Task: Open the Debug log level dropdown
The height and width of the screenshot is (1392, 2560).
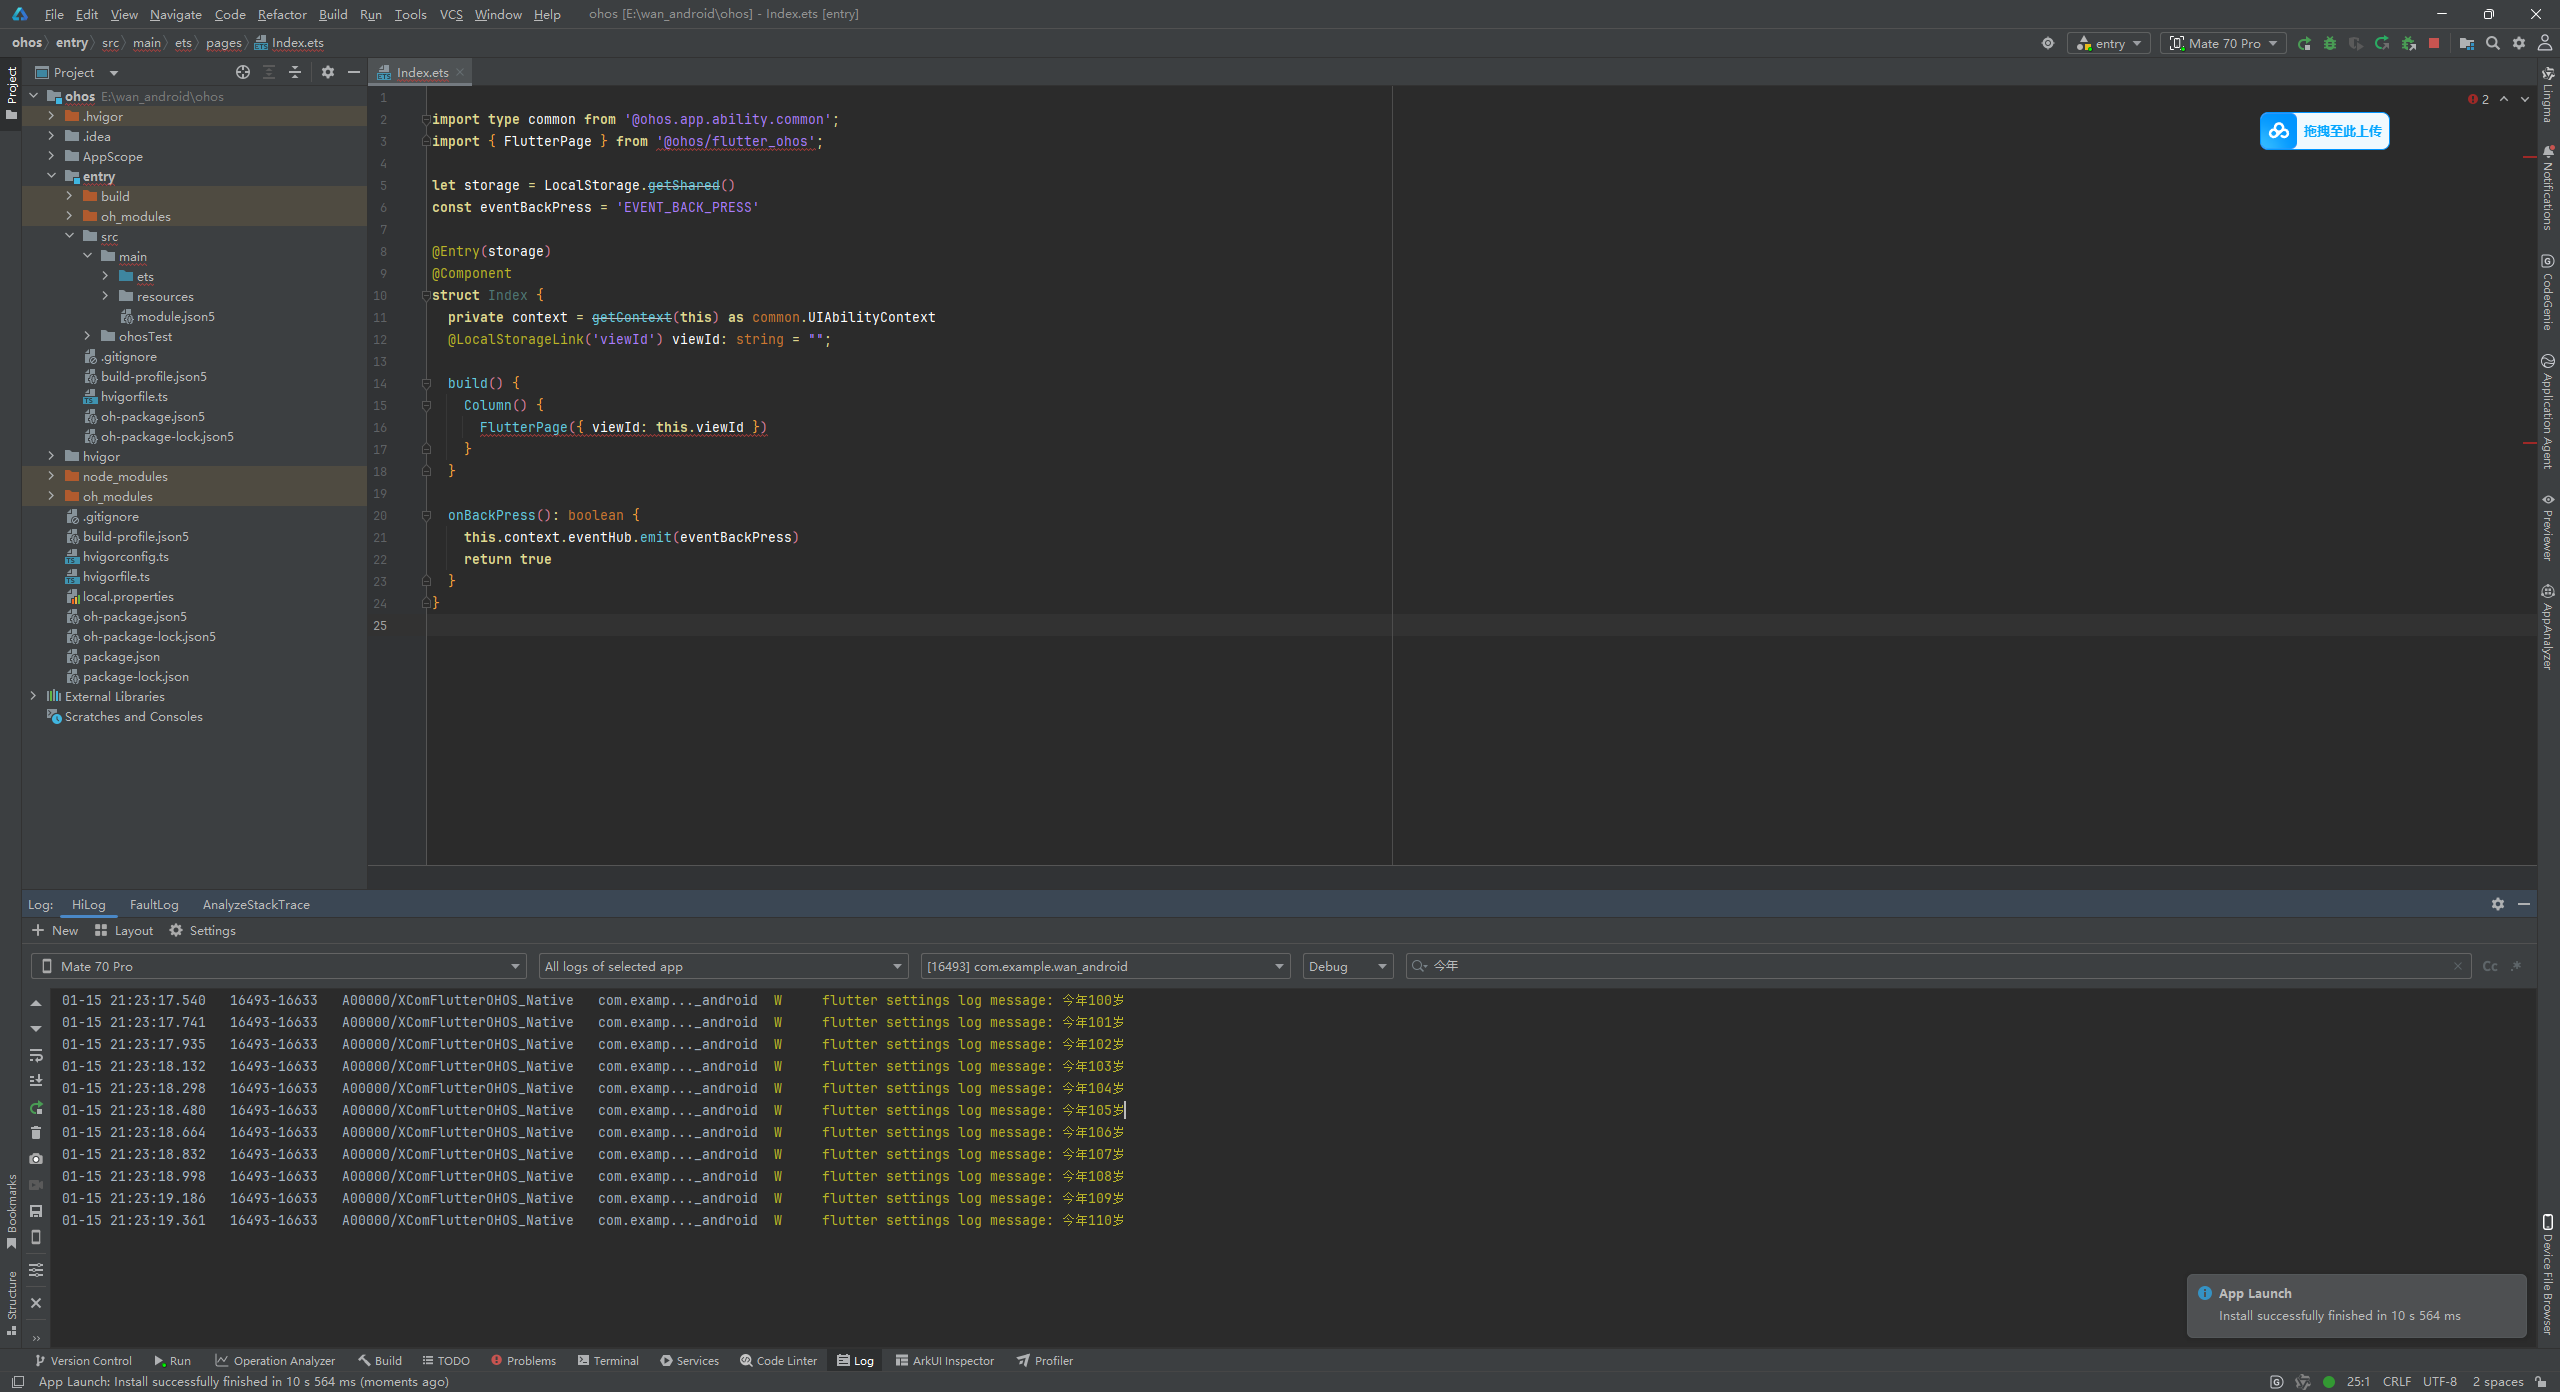Action: [1347, 966]
